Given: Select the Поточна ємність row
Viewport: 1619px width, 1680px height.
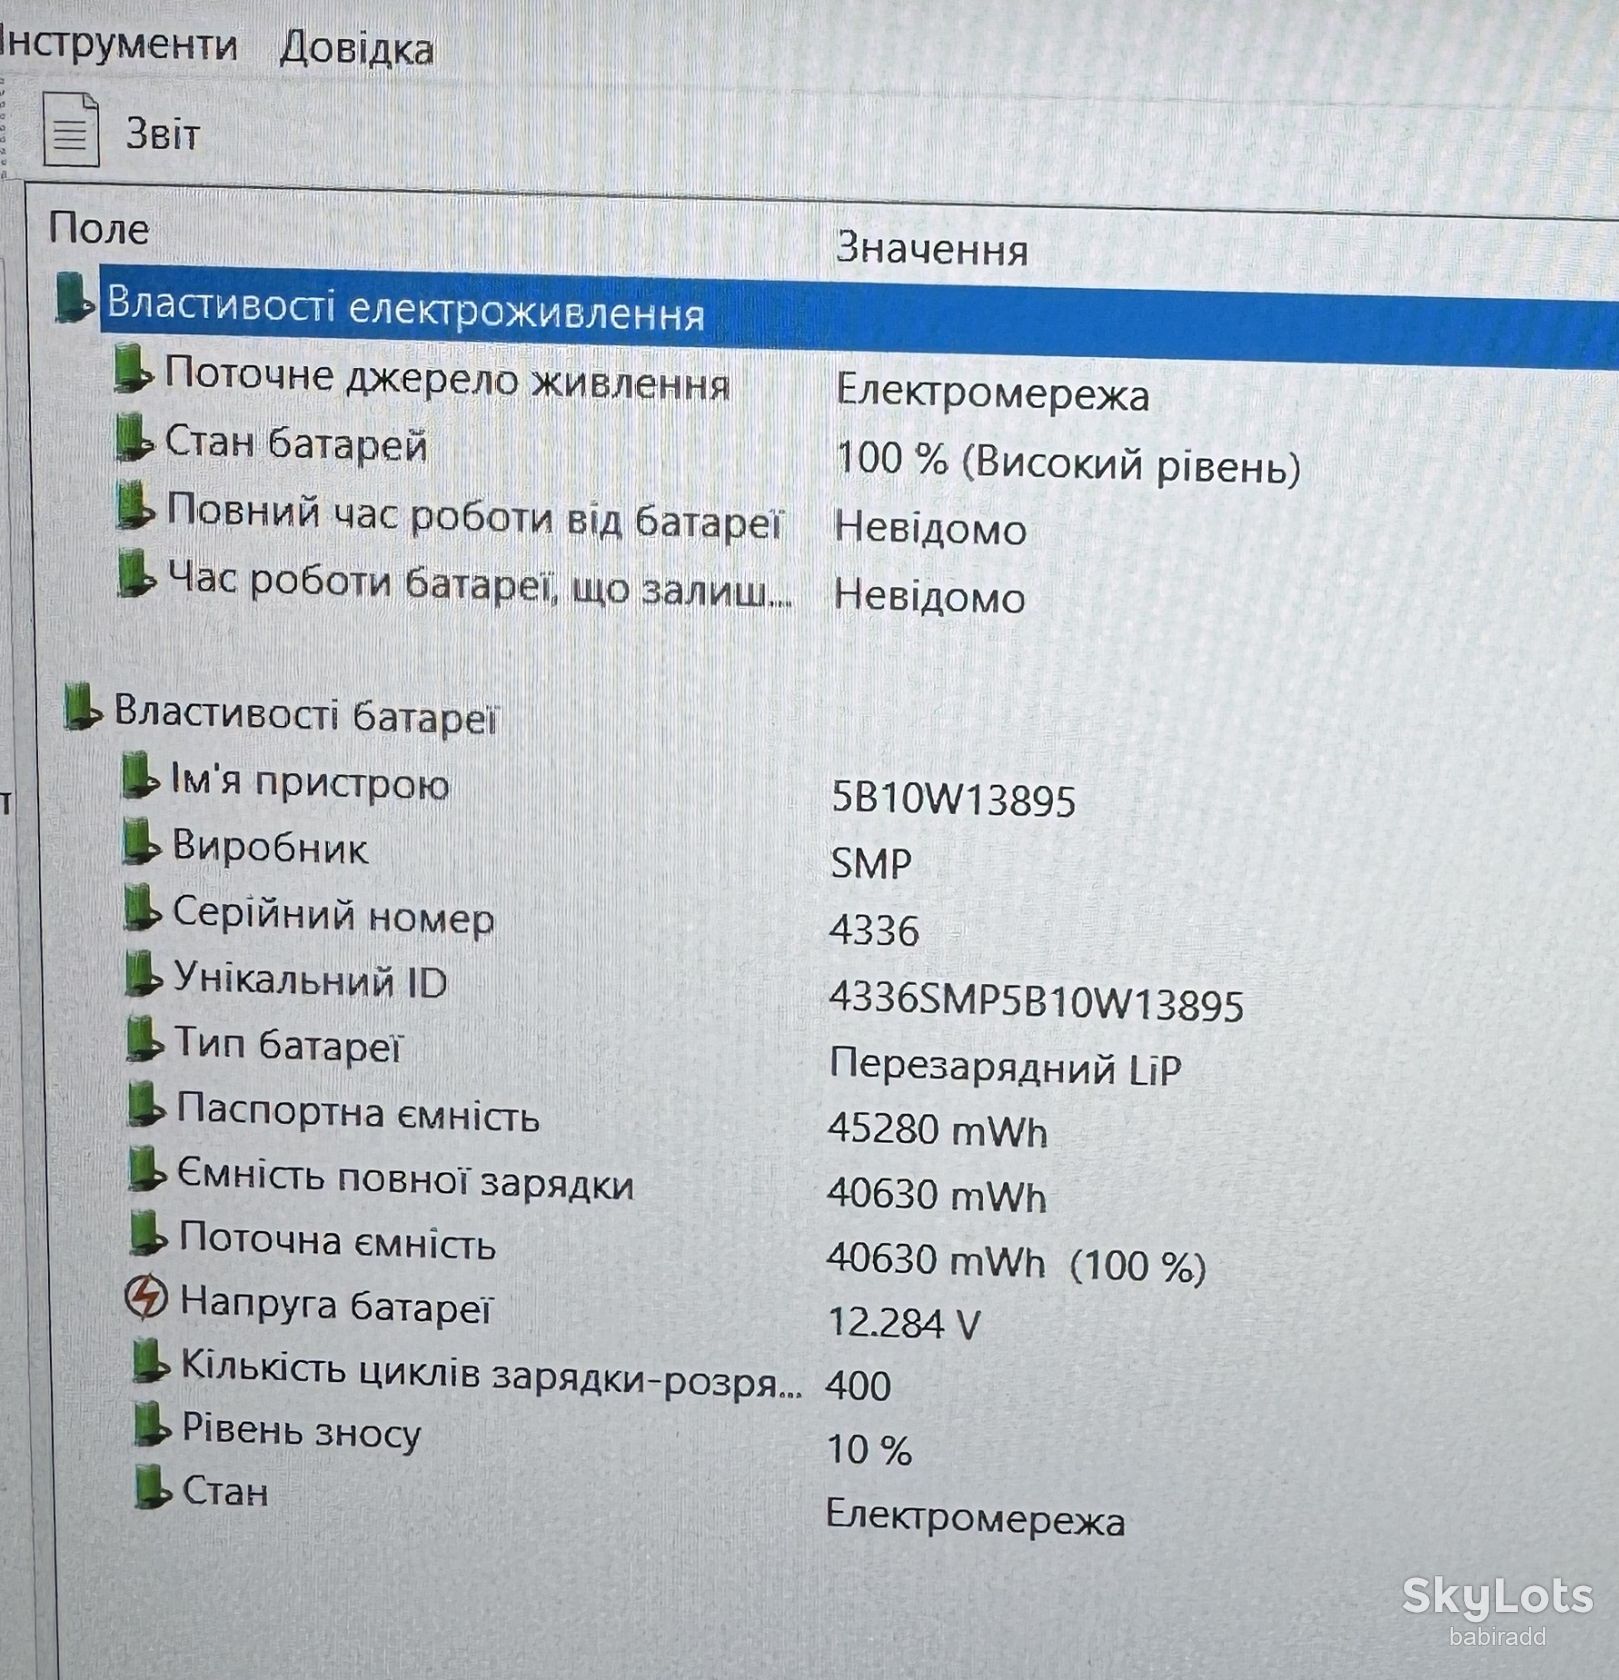Looking at the screenshot, I should pos(338,1241).
